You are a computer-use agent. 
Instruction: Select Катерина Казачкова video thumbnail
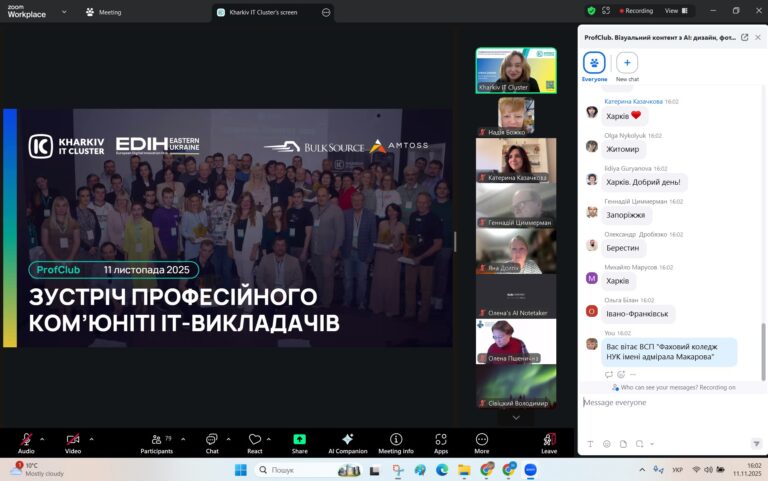tap(516, 160)
